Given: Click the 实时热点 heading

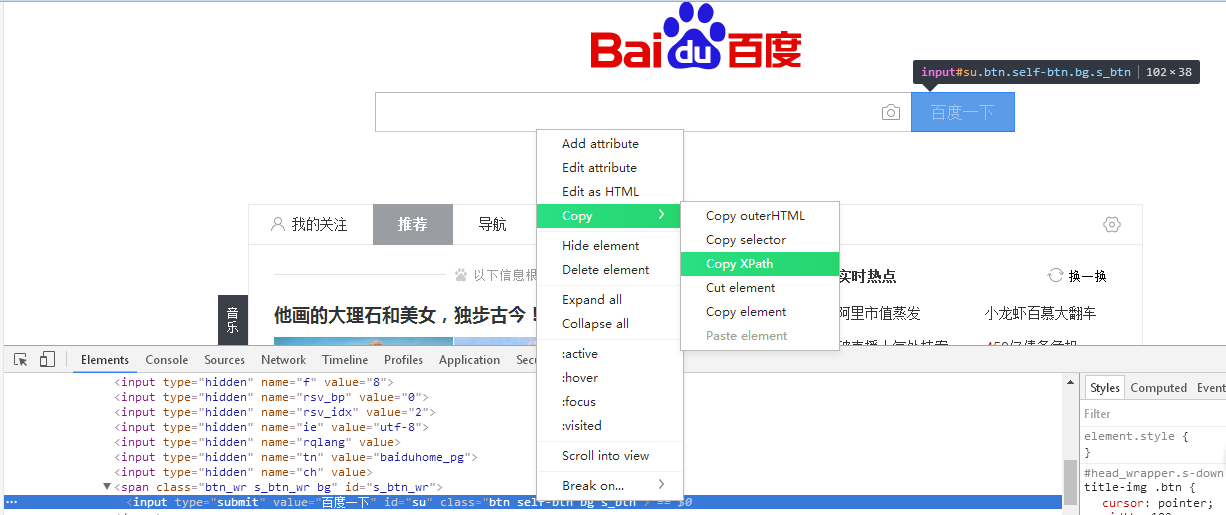Looking at the screenshot, I should [867, 276].
